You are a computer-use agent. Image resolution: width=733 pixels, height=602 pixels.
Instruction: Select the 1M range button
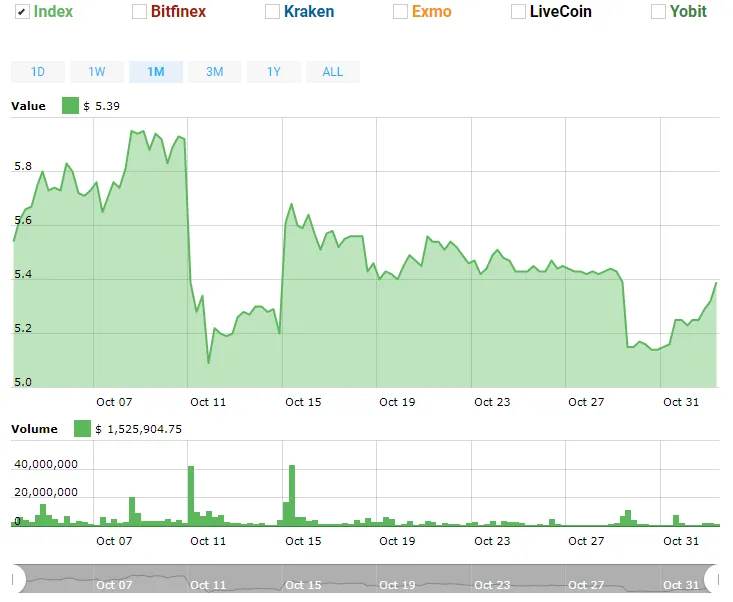tap(156, 72)
